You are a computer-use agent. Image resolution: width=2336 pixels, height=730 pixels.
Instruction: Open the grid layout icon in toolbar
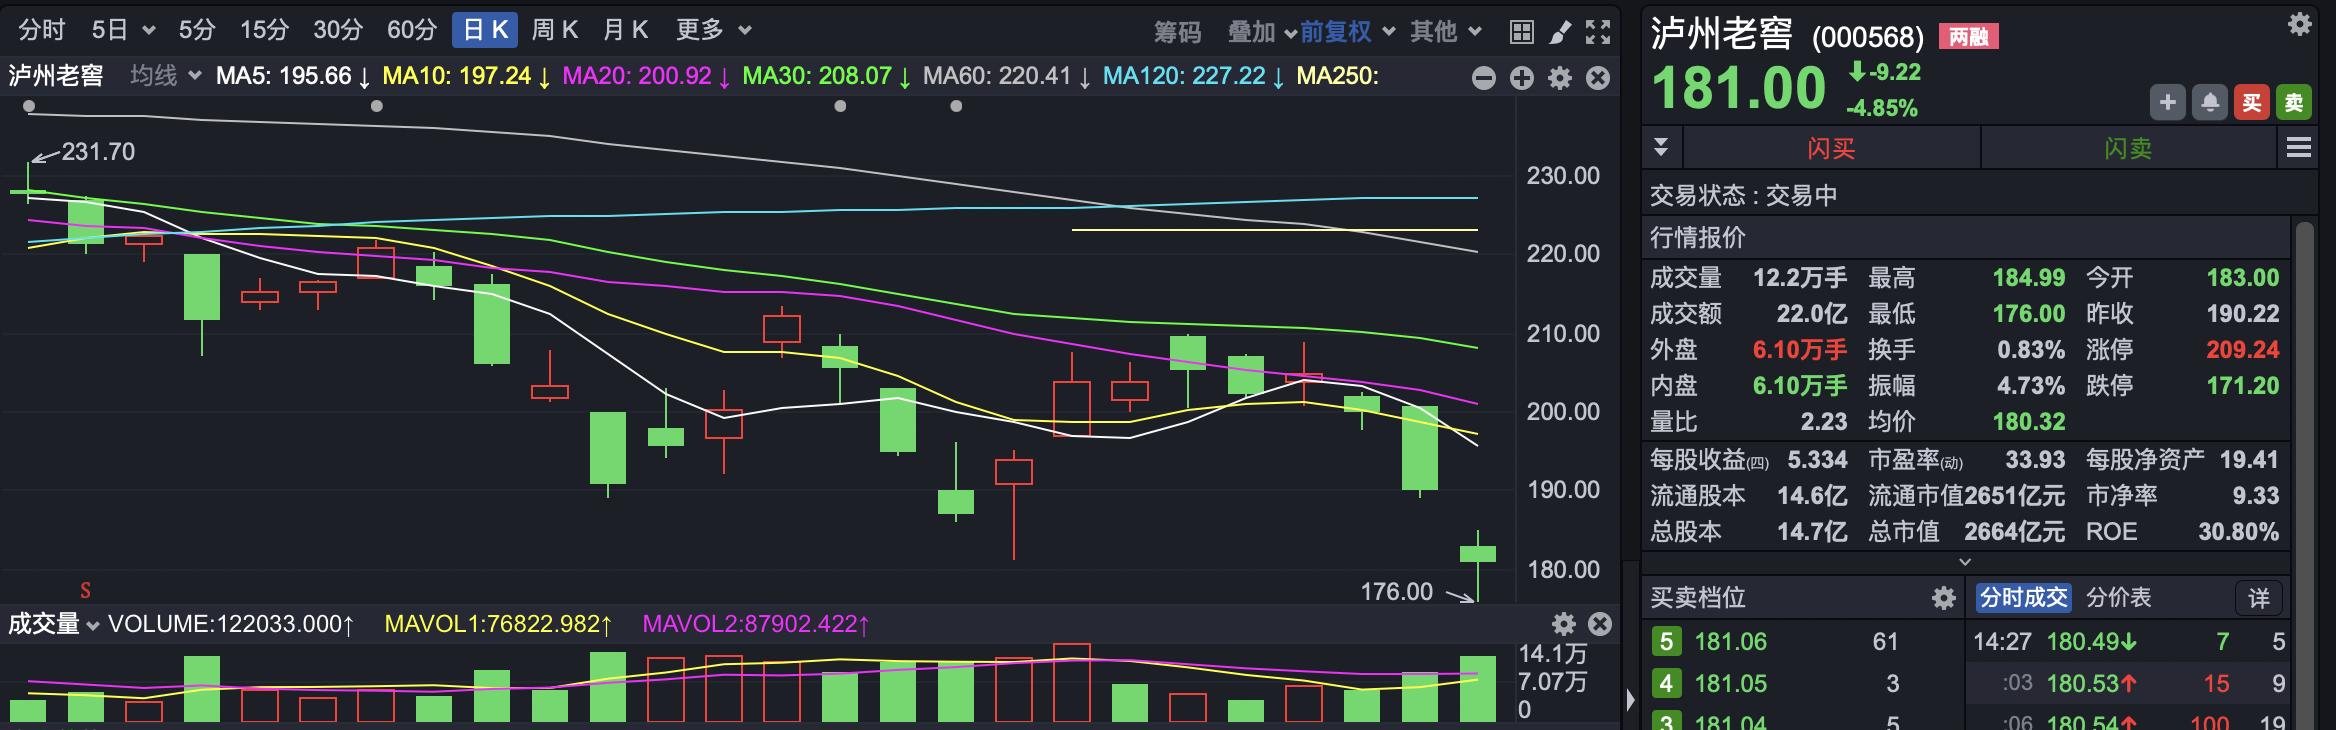pyautogui.click(x=1521, y=32)
